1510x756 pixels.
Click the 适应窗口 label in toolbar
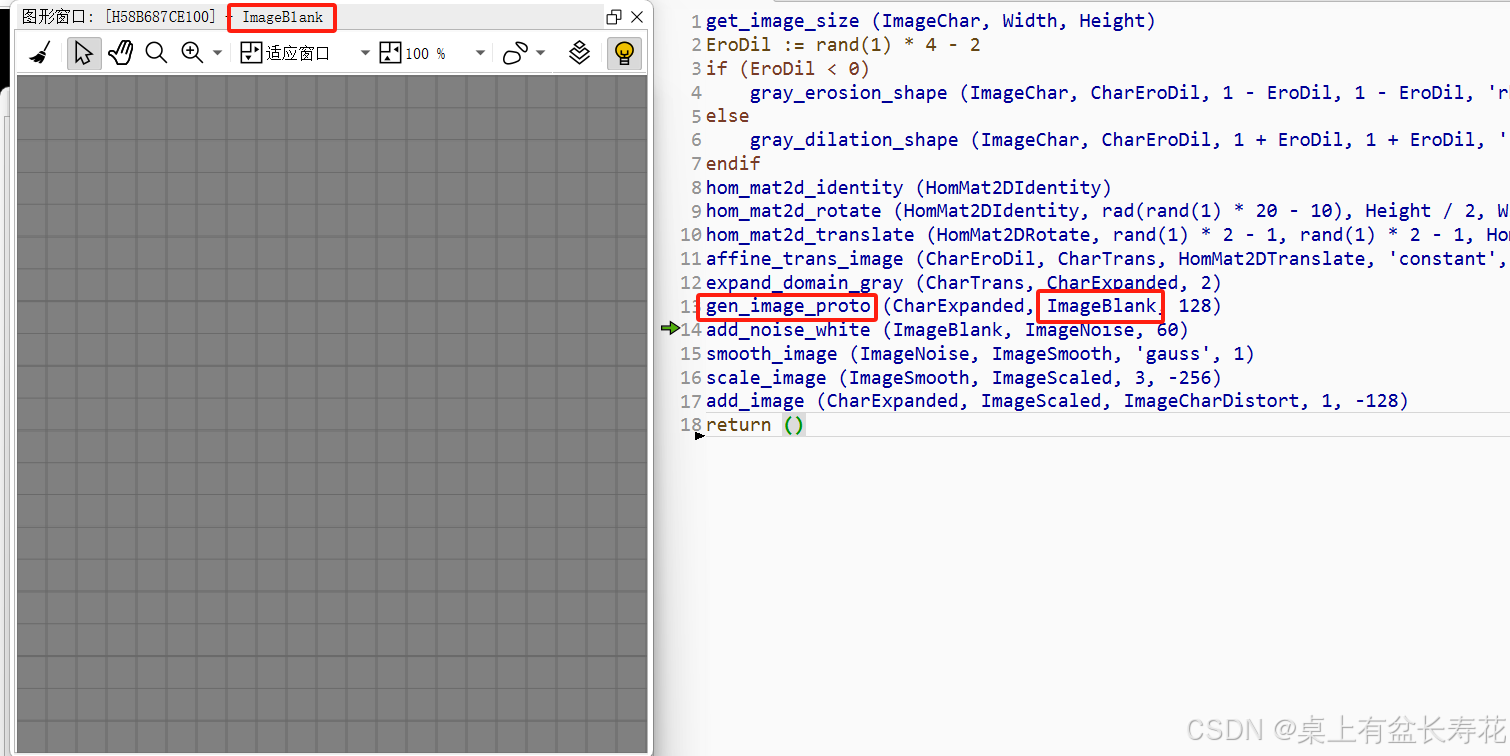(298, 53)
